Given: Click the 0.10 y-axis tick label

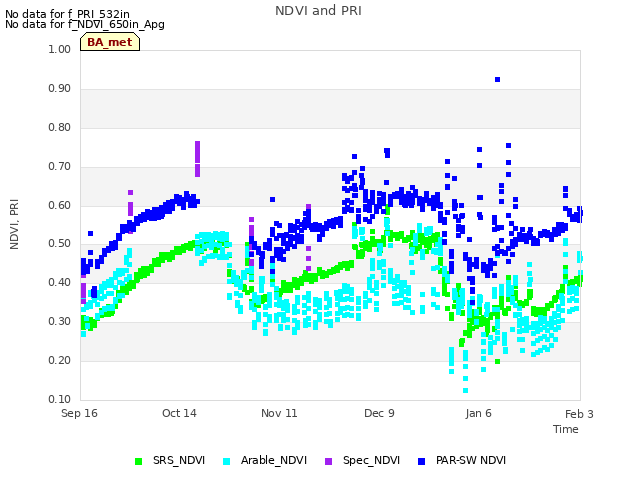Looking at the screenshot, I should coord(60,399).
